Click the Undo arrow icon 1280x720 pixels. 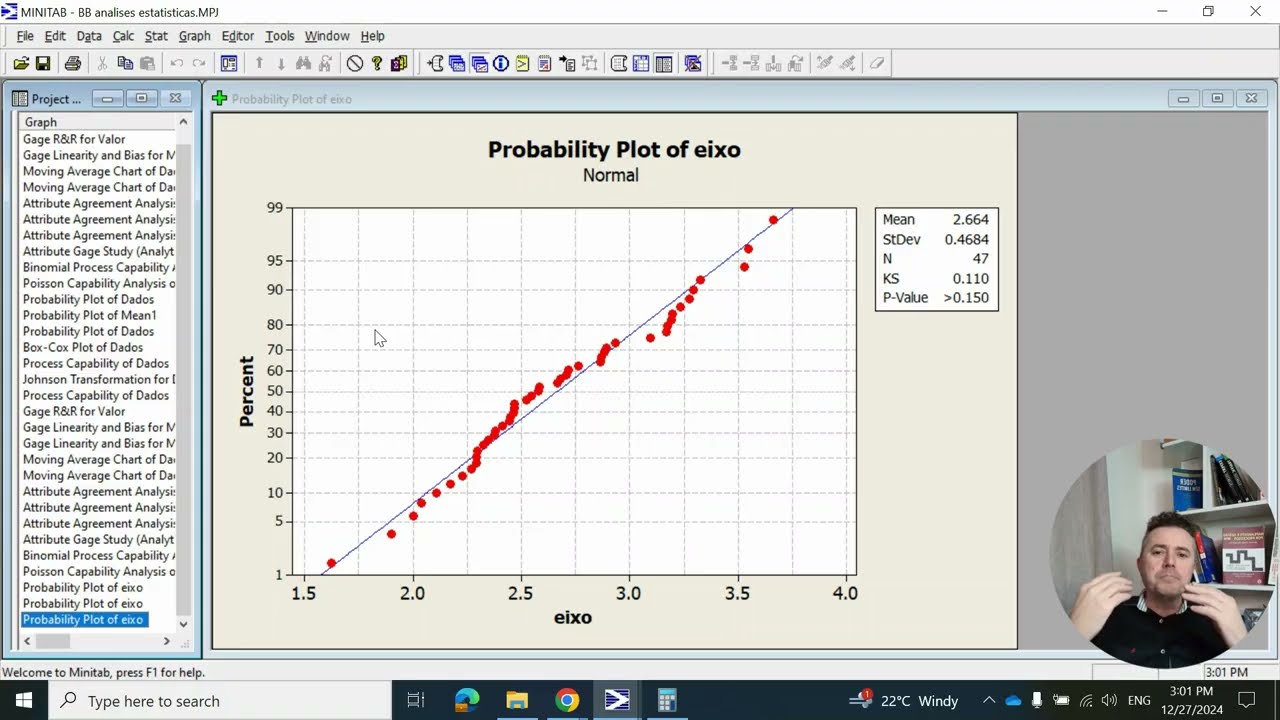pyautogui.click(x=177, y=63)
